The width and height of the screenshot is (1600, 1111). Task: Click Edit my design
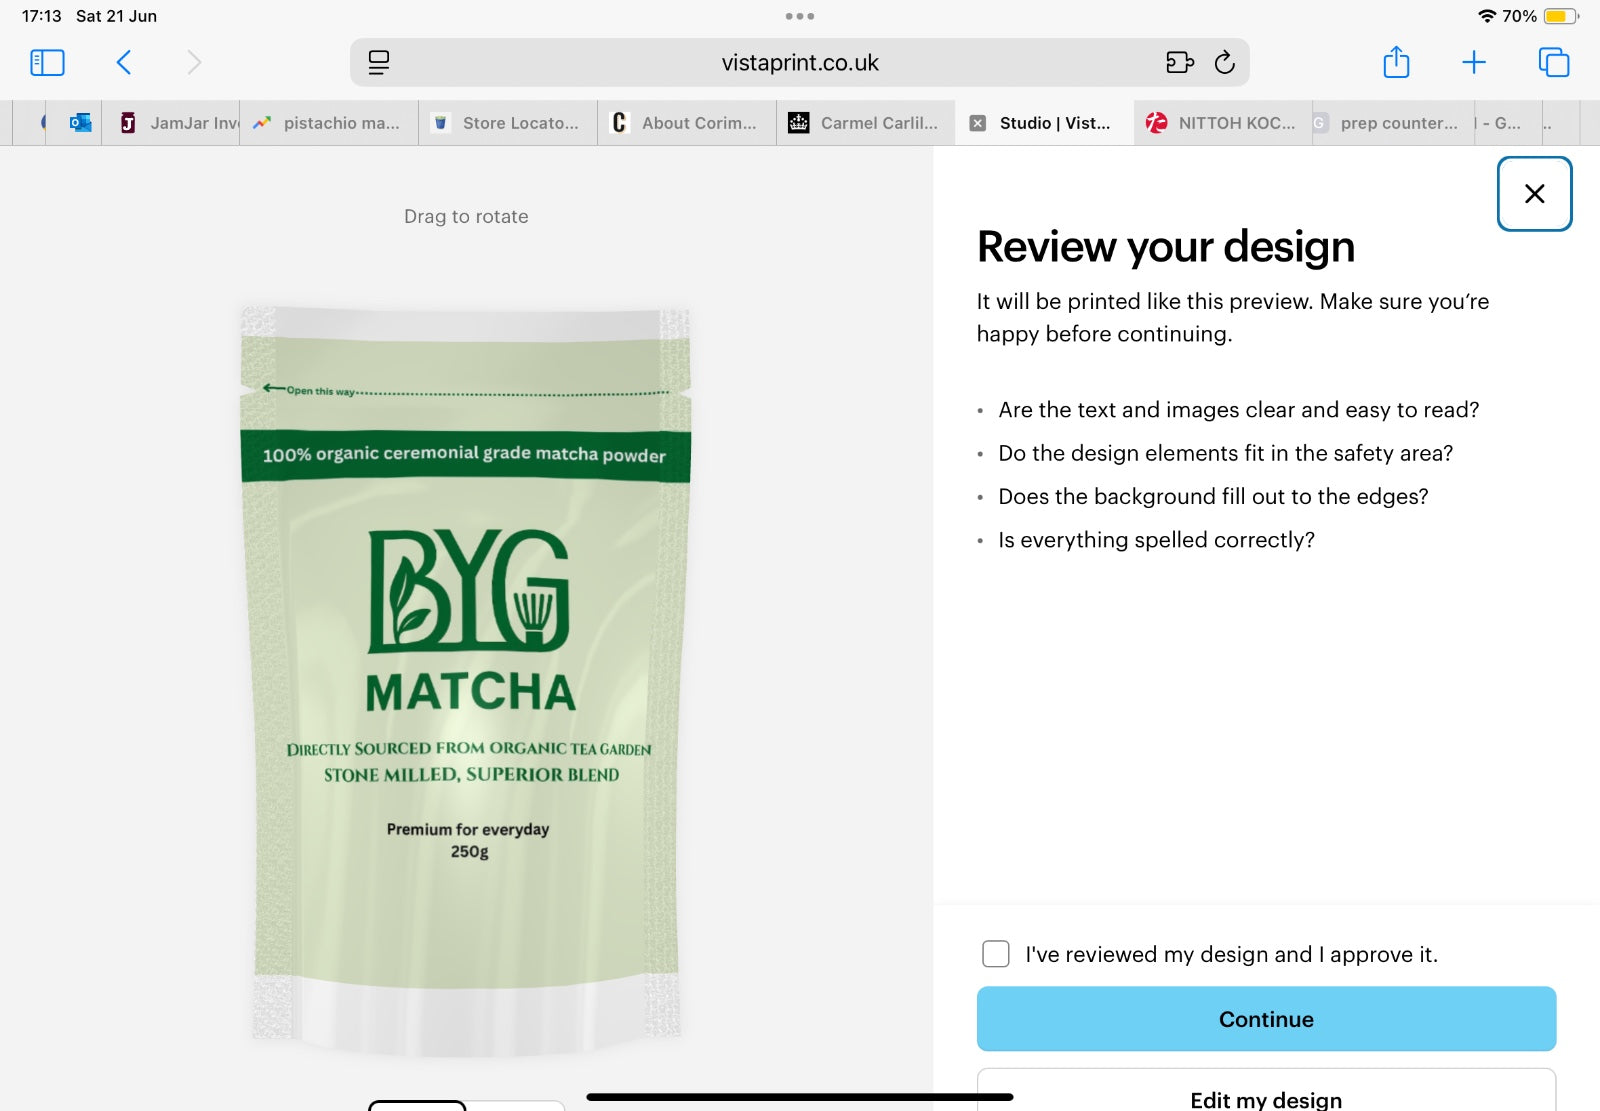1266,1092
